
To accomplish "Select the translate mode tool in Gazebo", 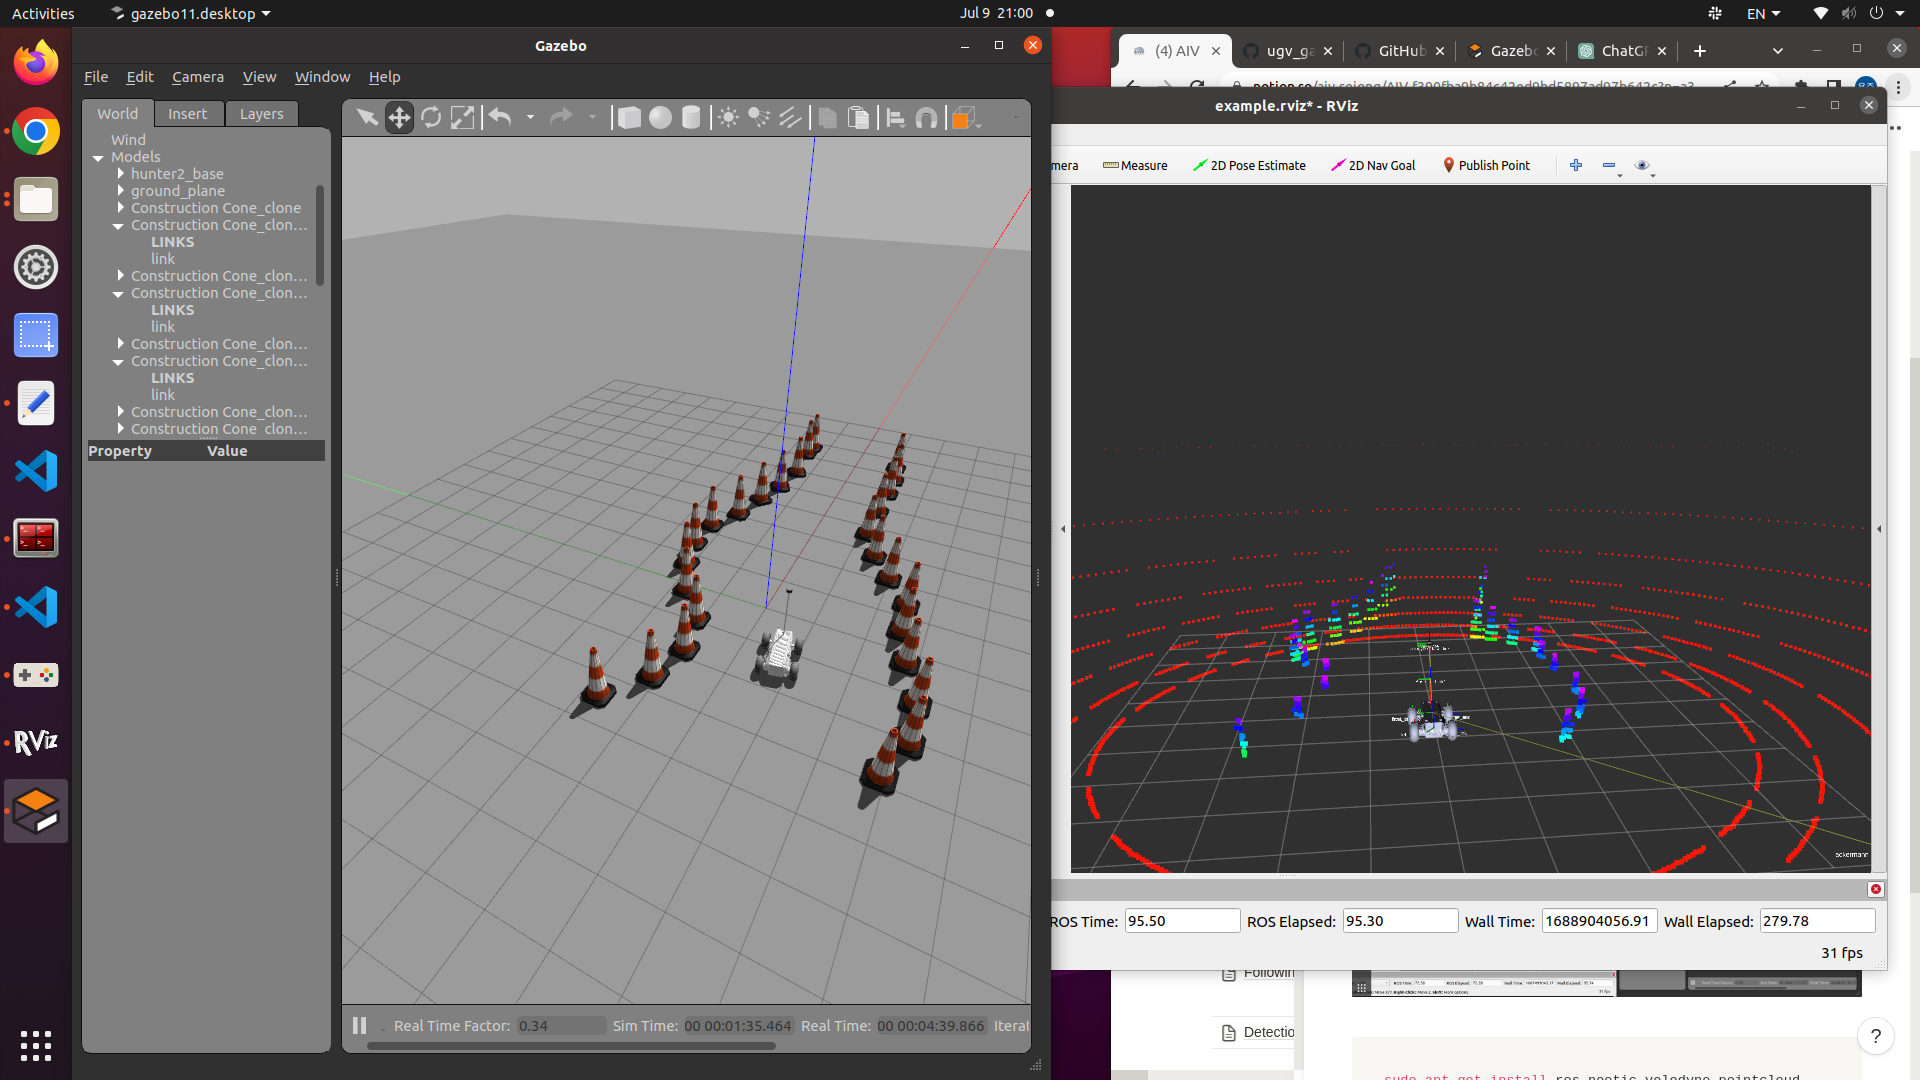I will (399, 117).
